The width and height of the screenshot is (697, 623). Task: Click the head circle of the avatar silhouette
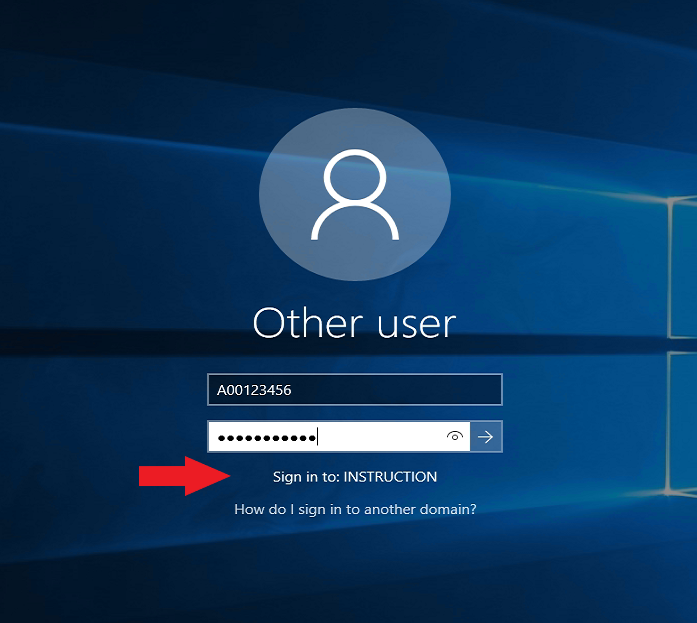(x=355, y=179)
